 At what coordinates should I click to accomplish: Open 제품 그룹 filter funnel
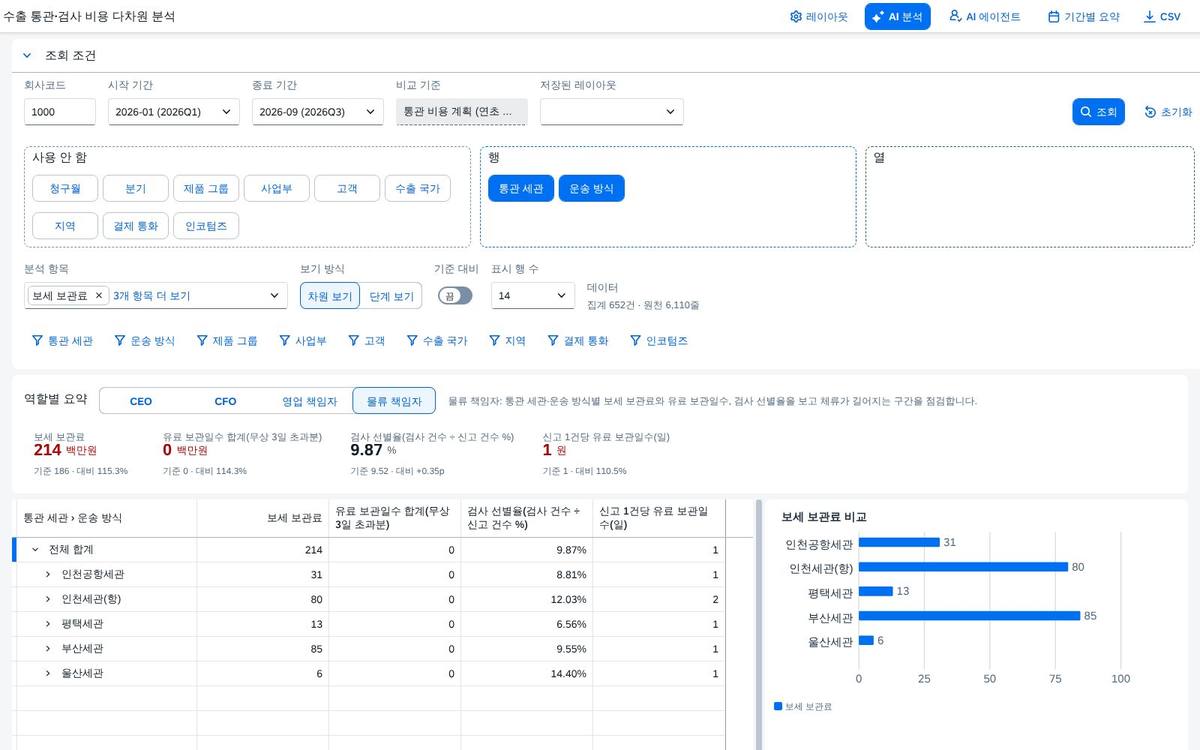[x=227, y=341]
